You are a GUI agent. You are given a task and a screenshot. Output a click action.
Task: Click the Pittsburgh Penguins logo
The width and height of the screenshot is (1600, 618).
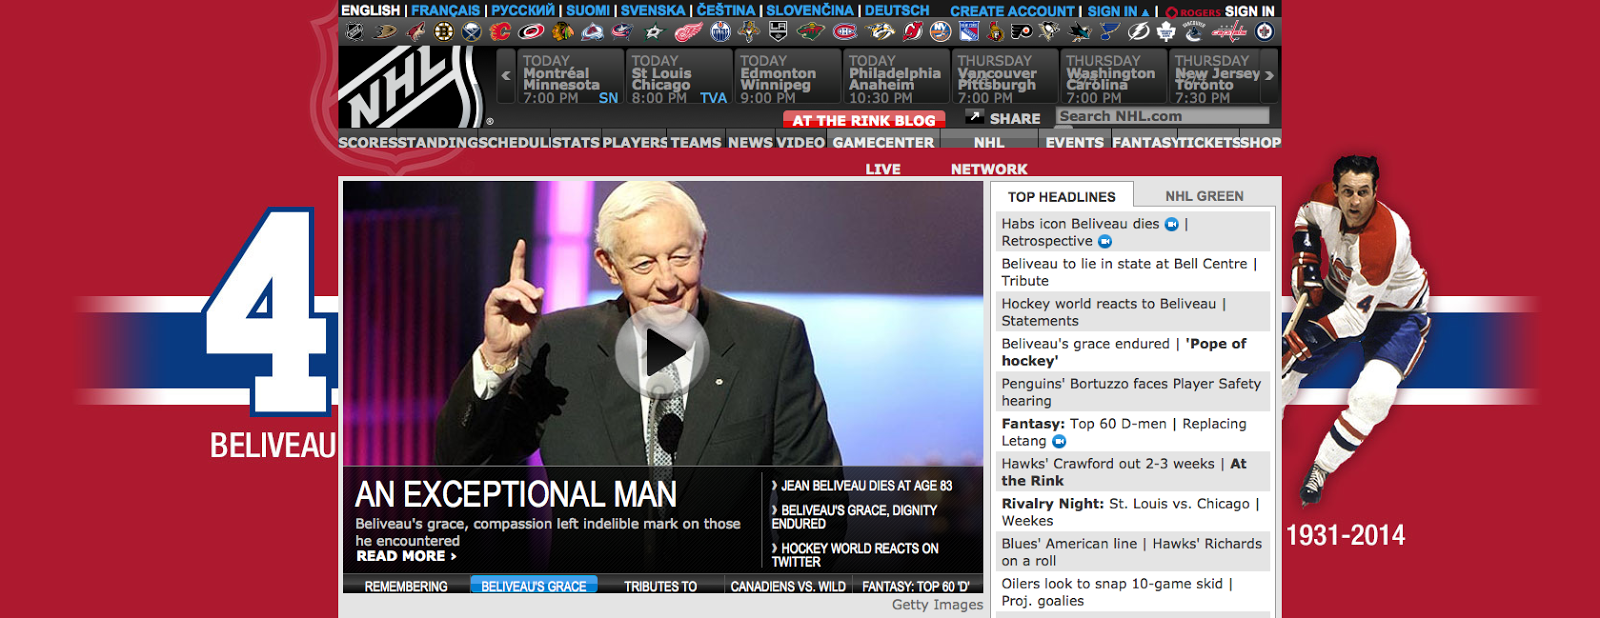point(1049,32)
